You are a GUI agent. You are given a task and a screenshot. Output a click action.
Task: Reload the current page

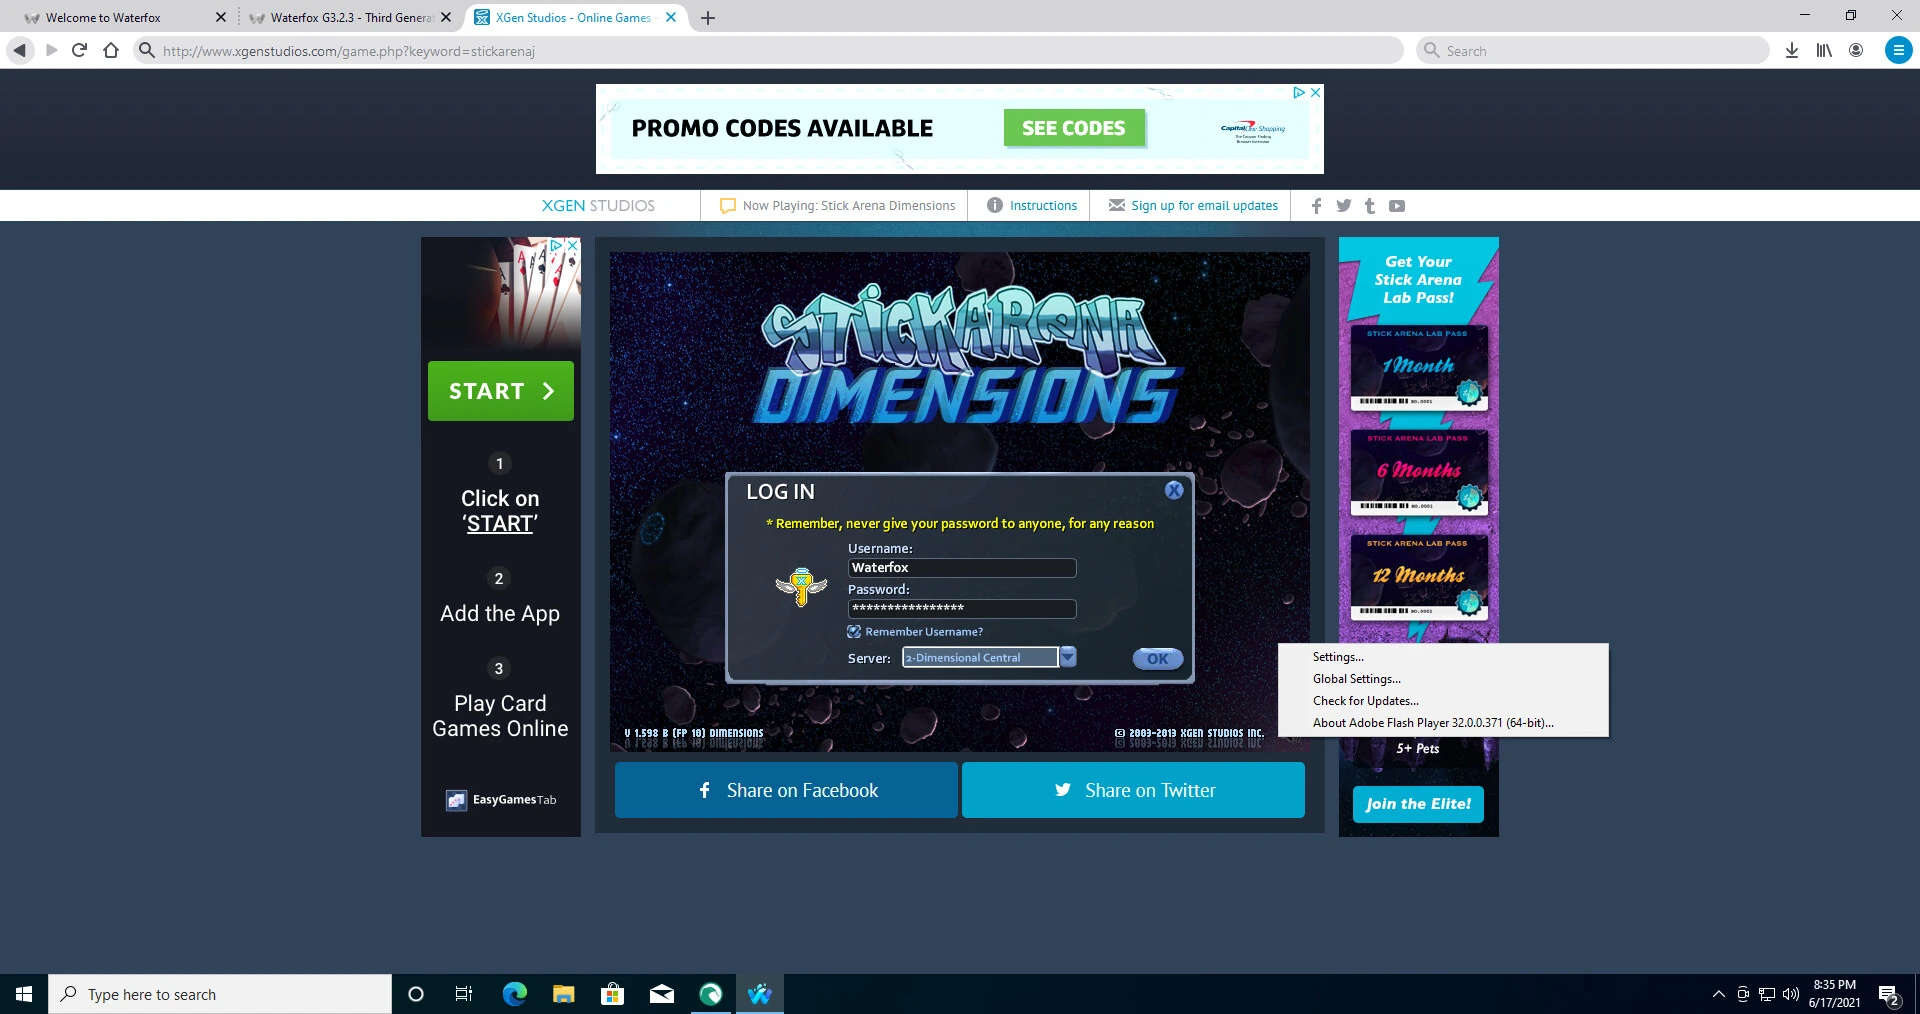(80, 50)
